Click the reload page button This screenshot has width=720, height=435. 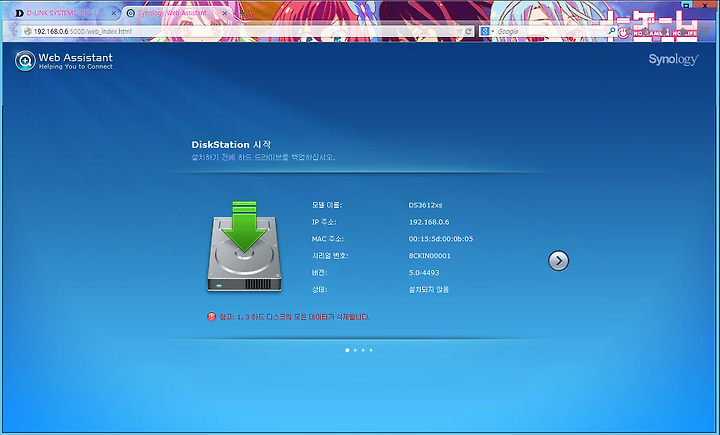468,31
